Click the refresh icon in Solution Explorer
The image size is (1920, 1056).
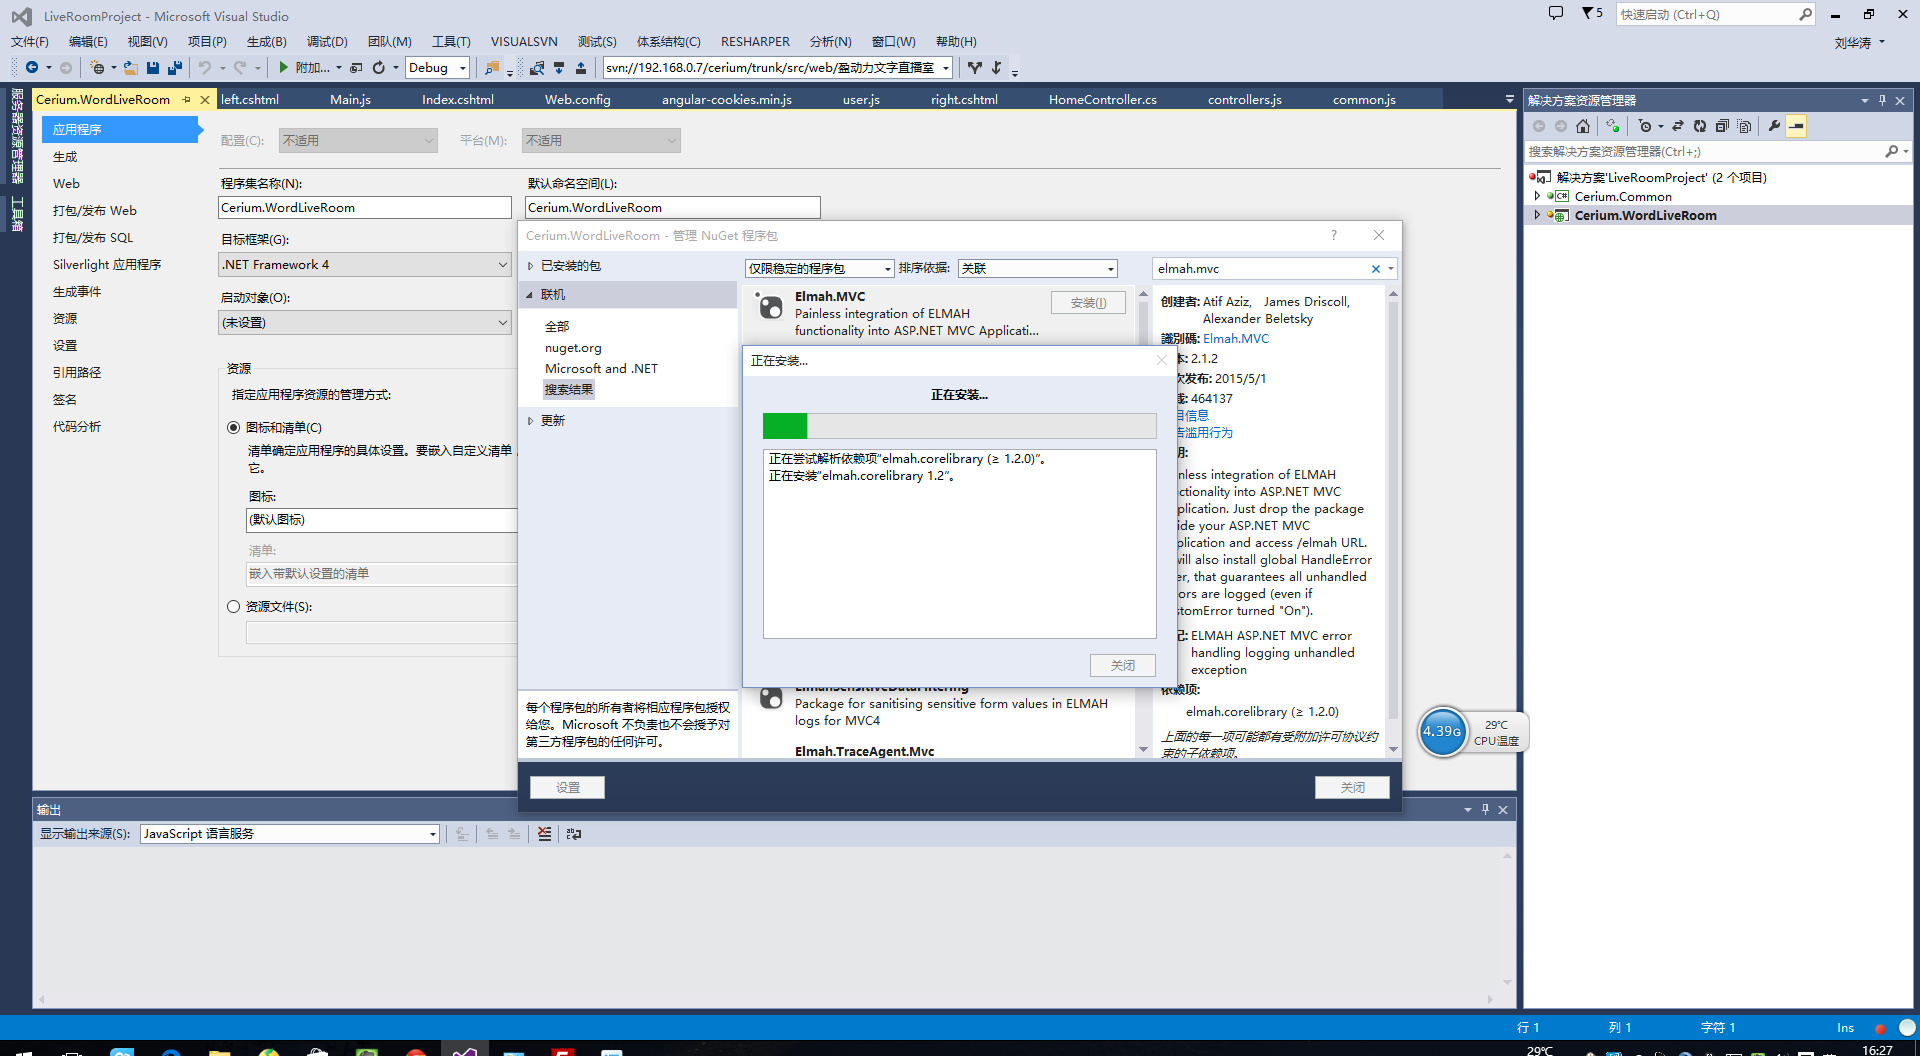[1700, 126]
